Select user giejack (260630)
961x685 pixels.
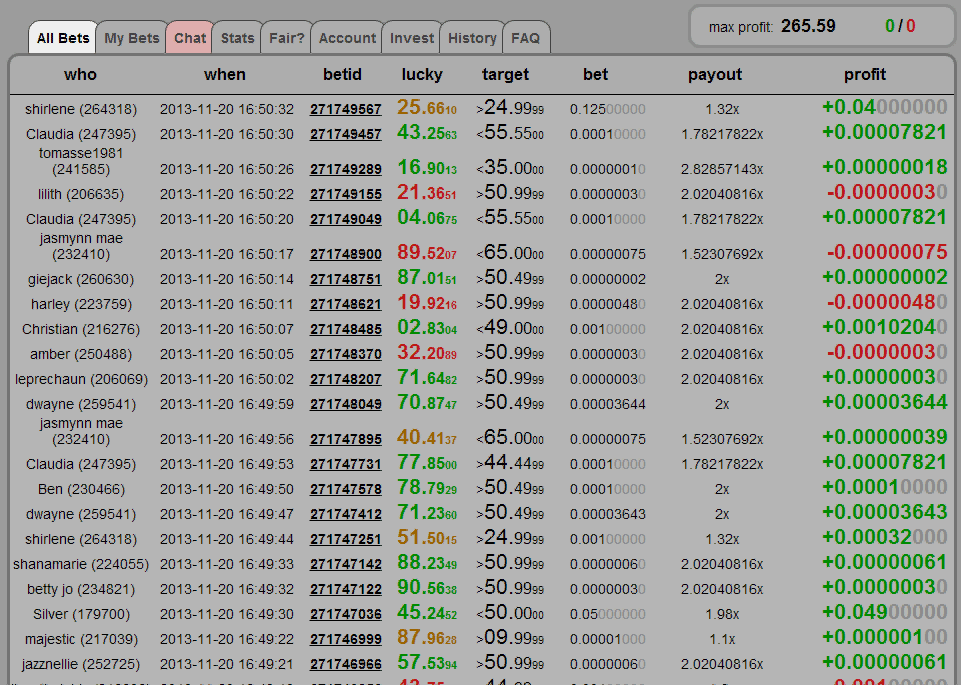tap(81, 279)
